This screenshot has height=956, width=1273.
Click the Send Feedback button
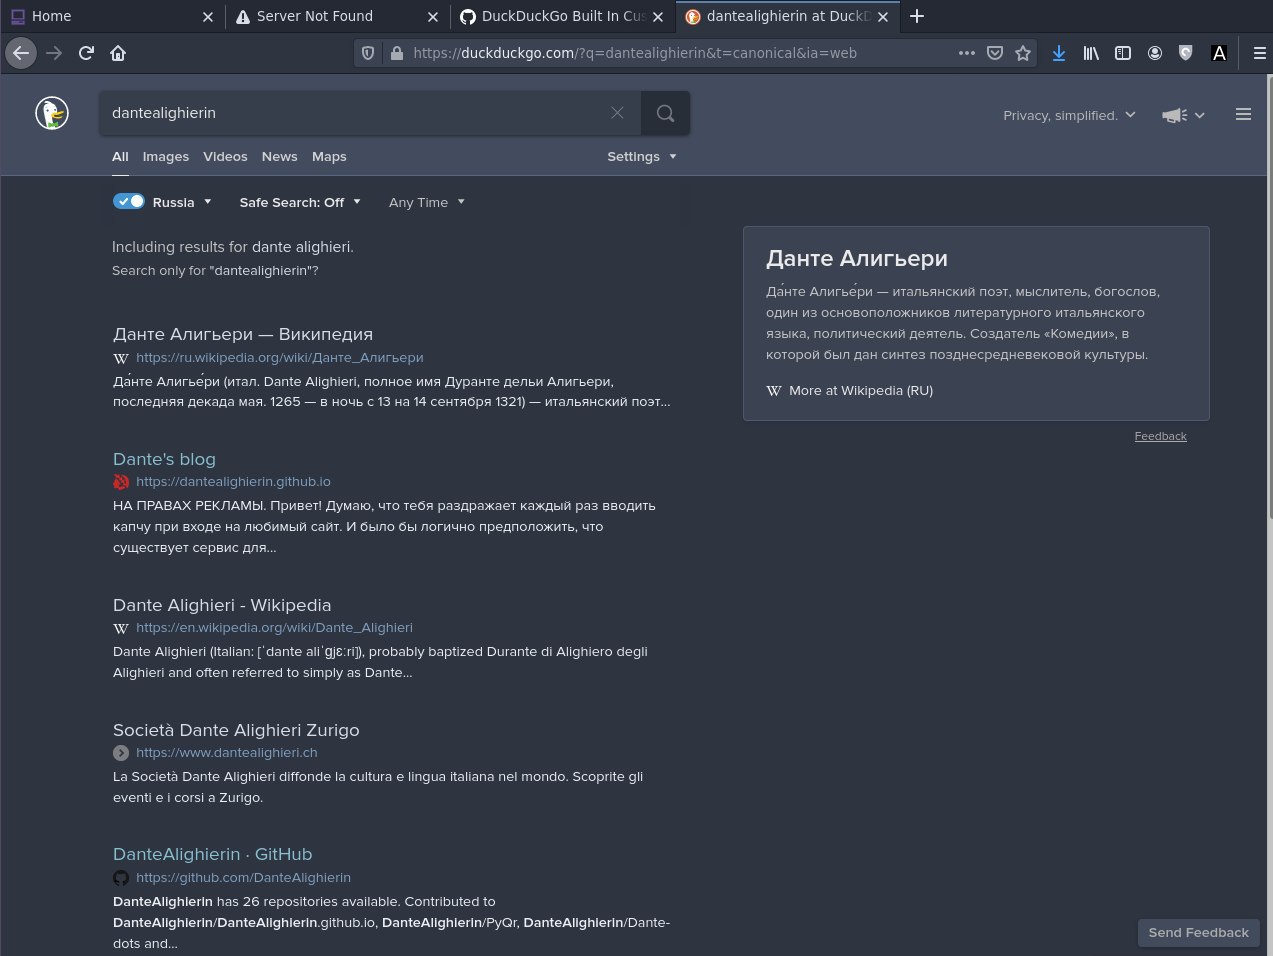click(1198, 933)
